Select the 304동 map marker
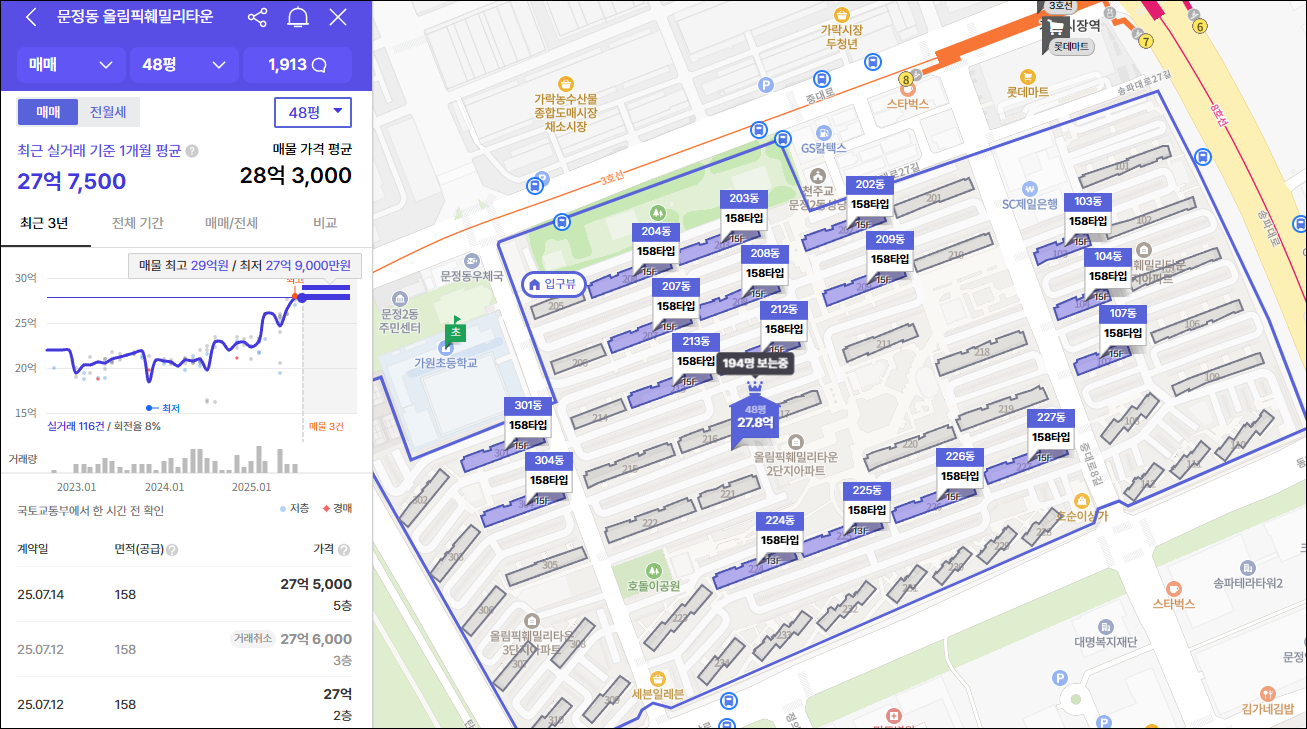1307x729 pixels. click(549, 472)
